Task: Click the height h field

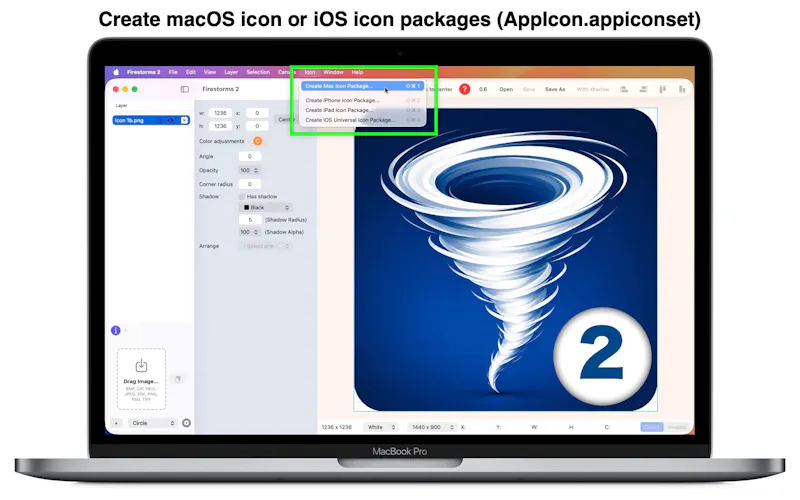Action: click(220, 126)
